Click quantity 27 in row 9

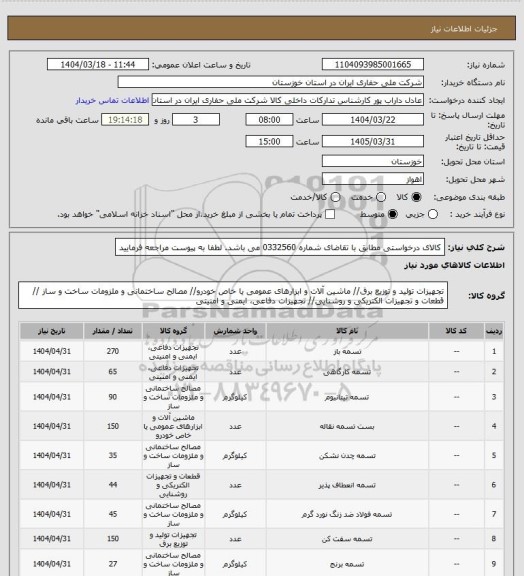(x=112, y=564)
